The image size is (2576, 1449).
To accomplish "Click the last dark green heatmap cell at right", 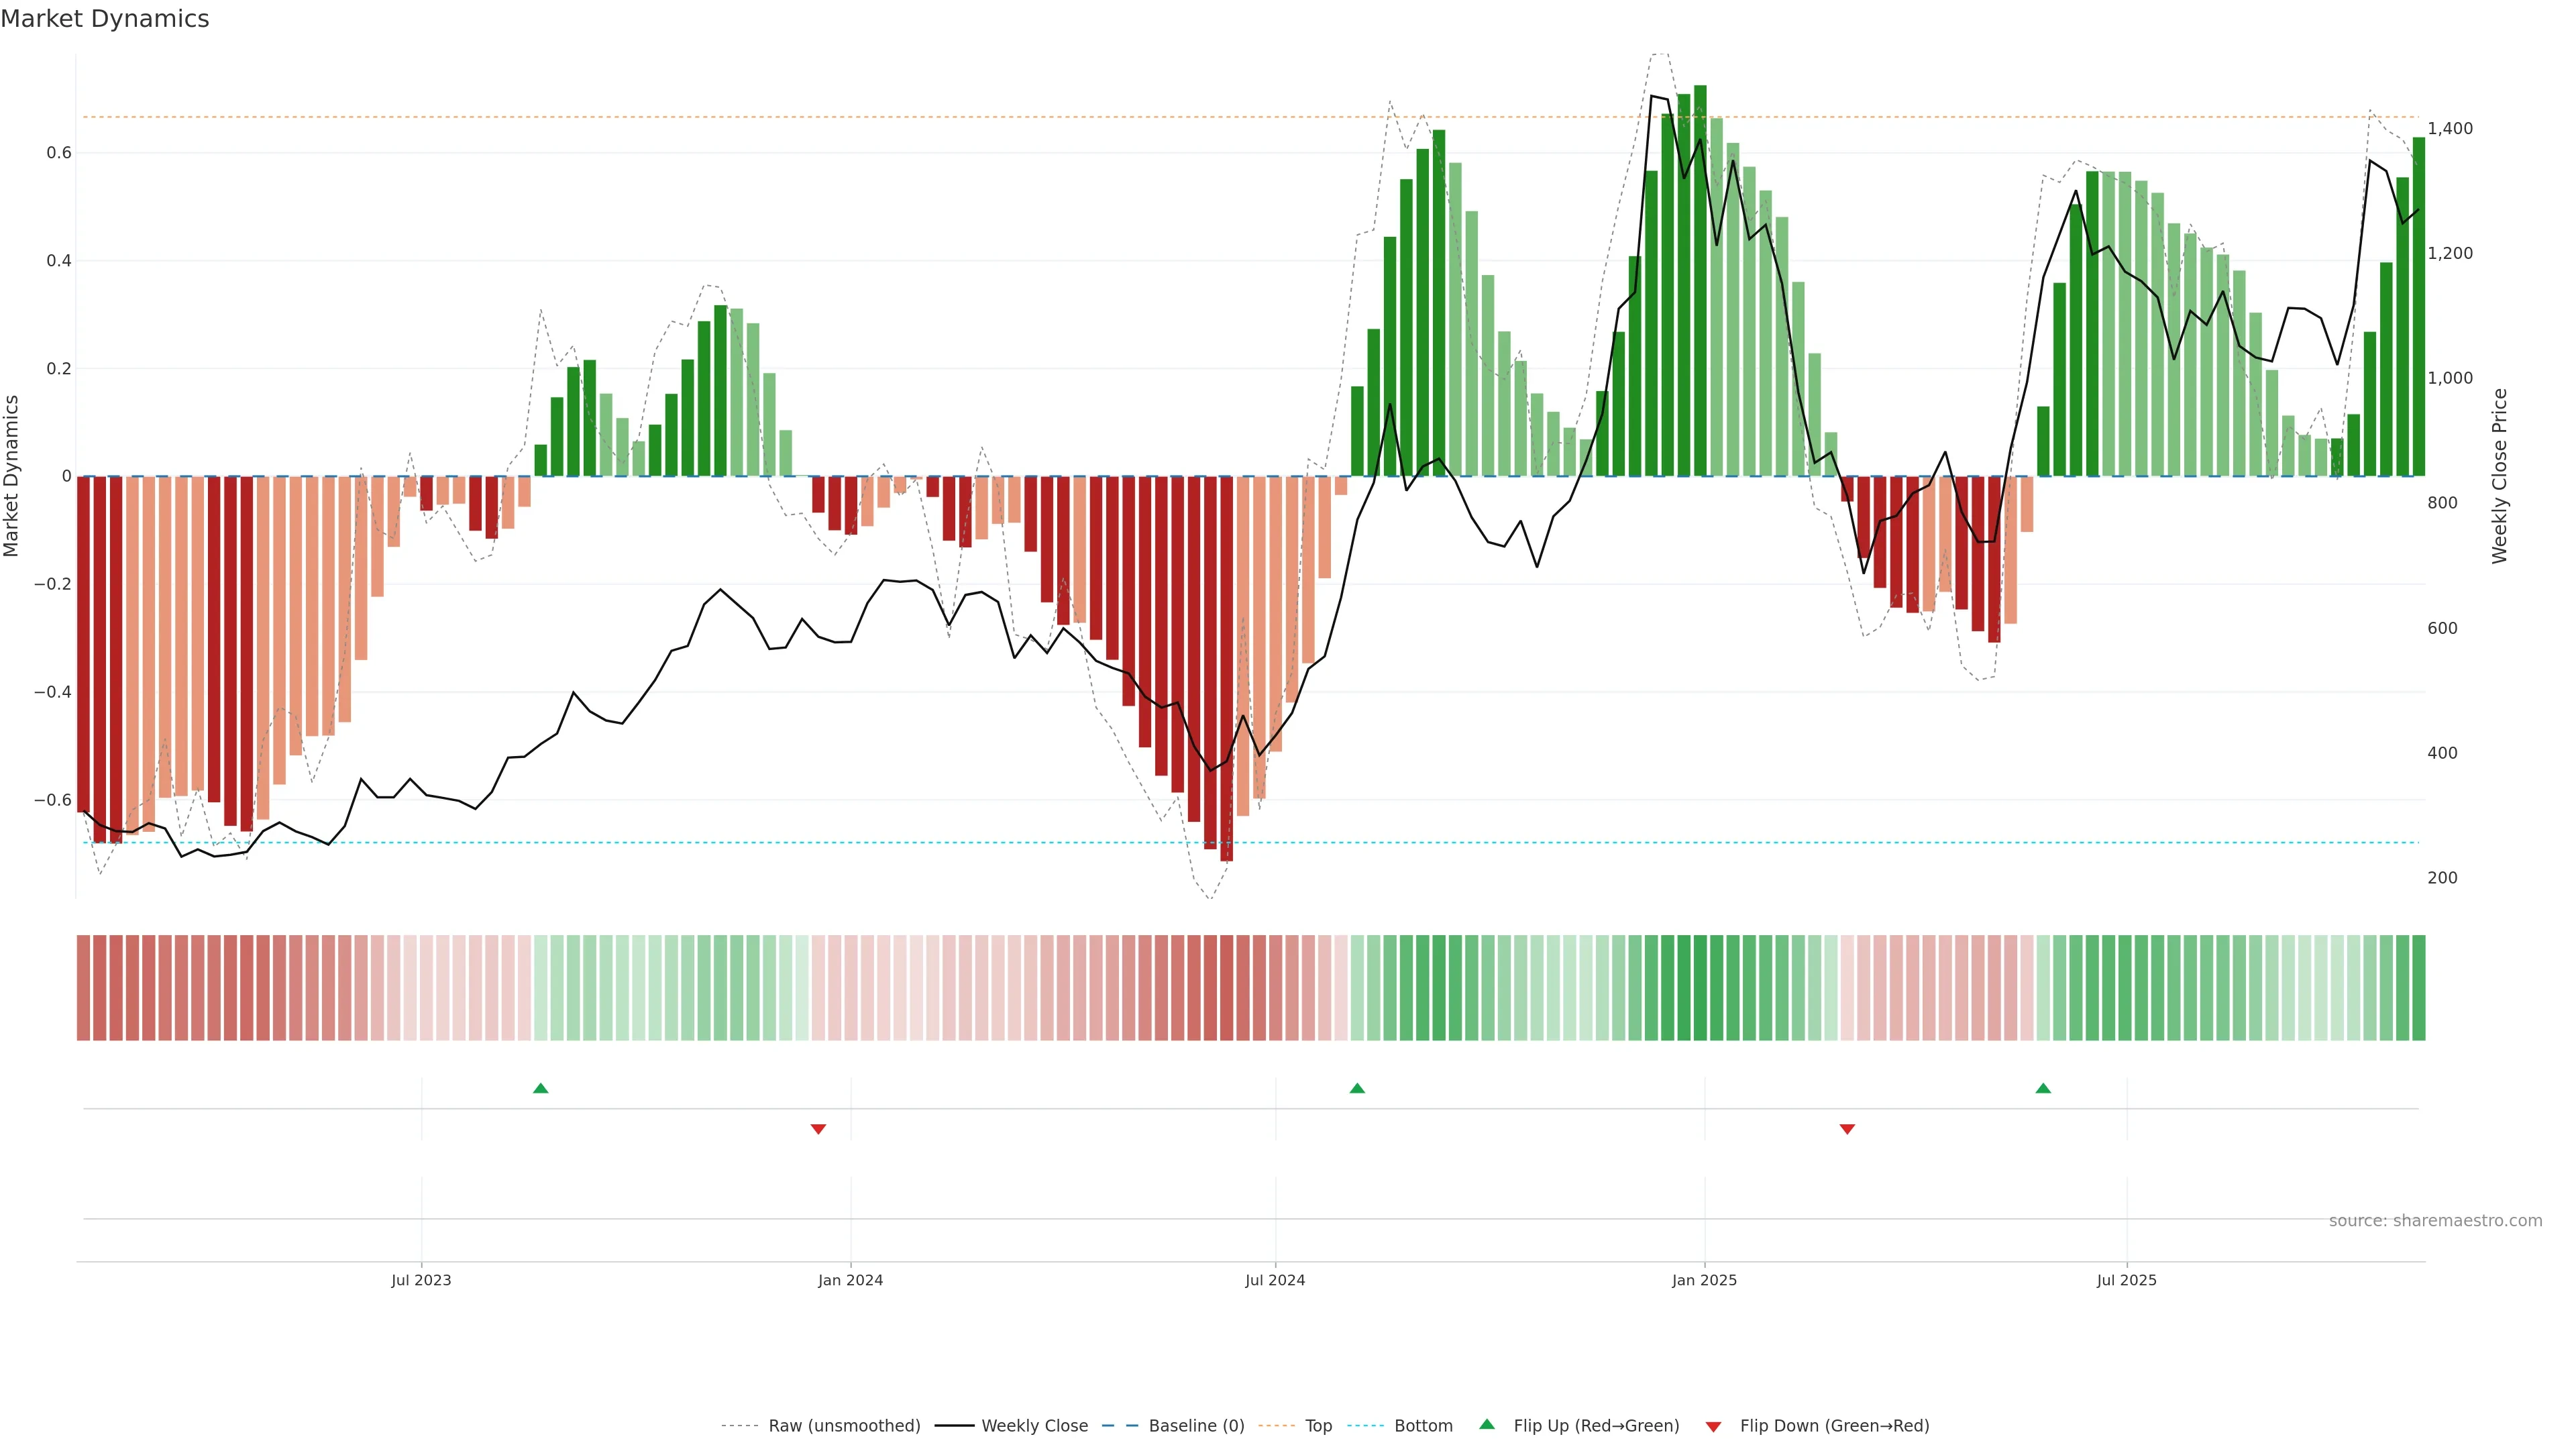I will pos(2418,988).
